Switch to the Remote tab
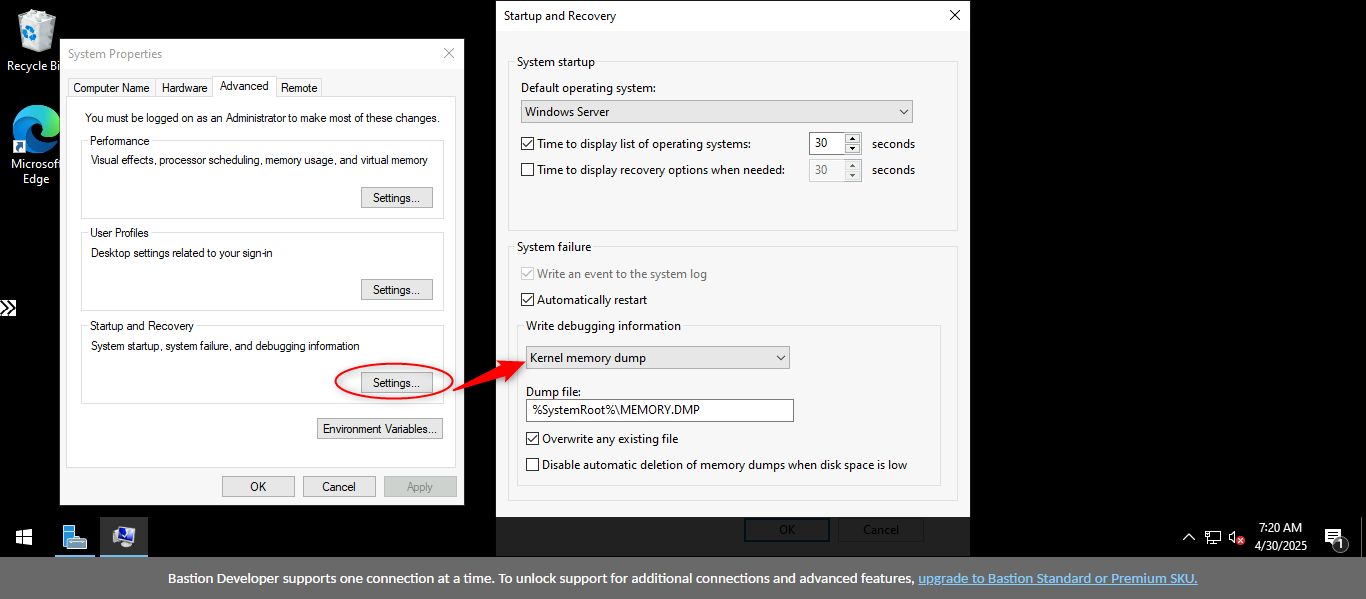 click(x=299, y=88)
